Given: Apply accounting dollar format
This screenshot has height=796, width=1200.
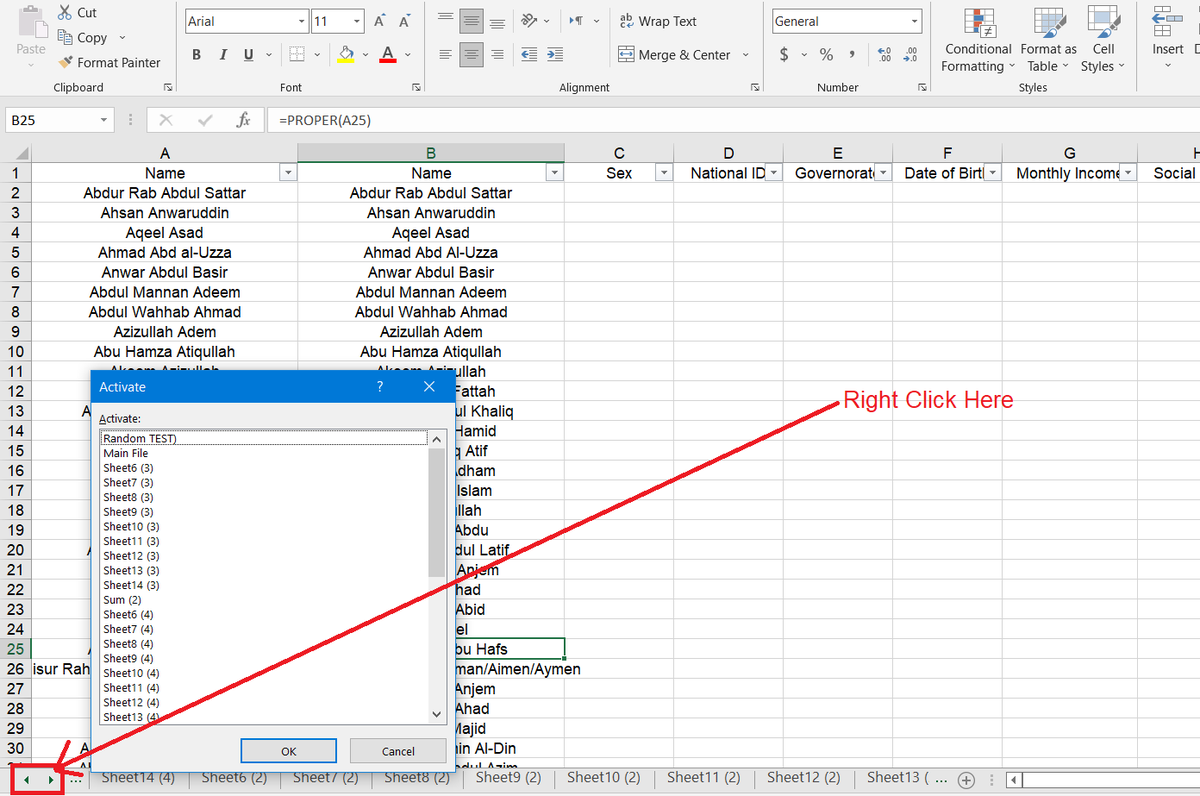Looking at the screenshot, I should tap(784, 55).
